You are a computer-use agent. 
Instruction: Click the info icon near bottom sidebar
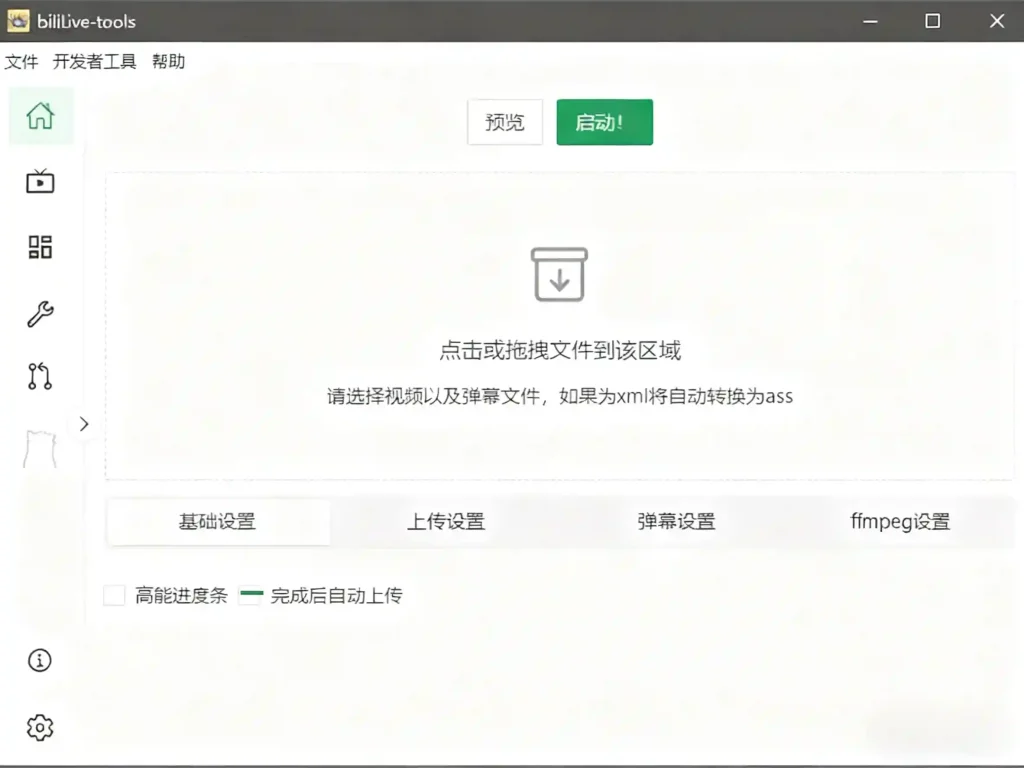click(x=39, y=660)
